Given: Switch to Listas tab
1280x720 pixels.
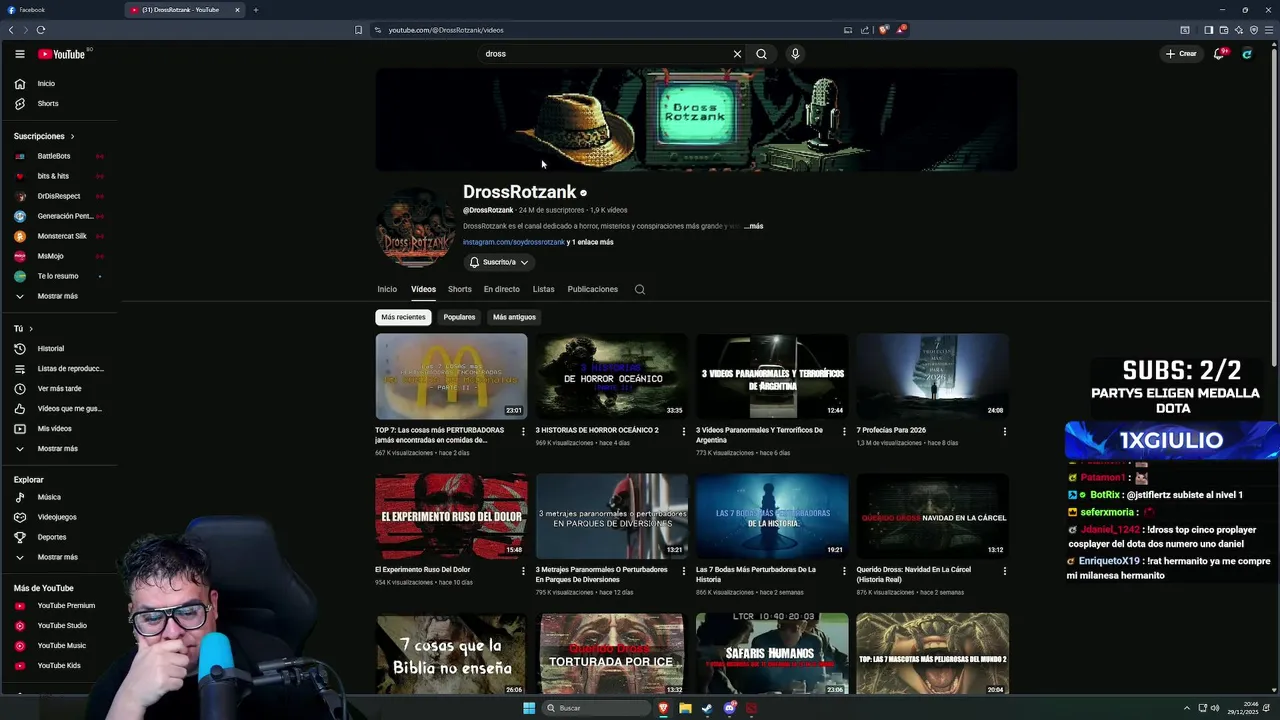Looking at the screenshot, I should pyautogui.click(x=543, y=289).
